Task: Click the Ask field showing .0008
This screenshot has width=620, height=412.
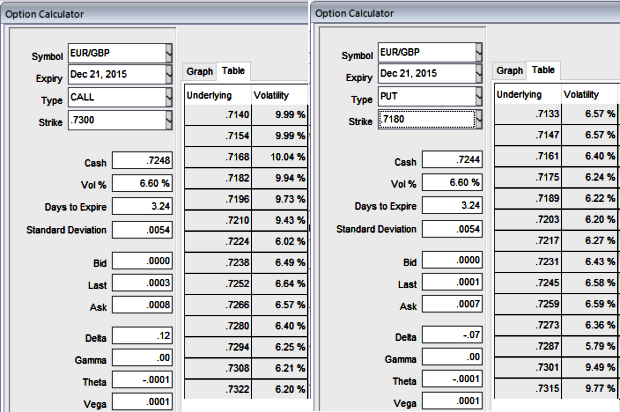Action: coord(143,305)
